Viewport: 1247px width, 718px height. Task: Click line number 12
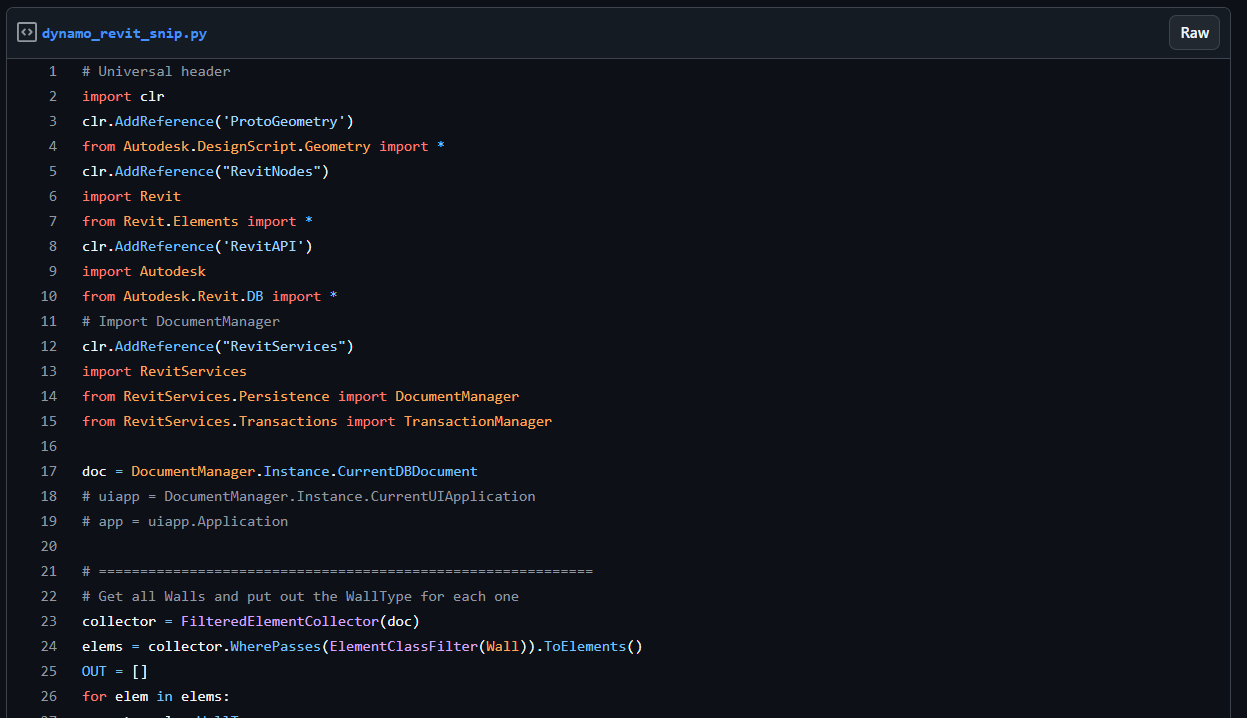49,346
